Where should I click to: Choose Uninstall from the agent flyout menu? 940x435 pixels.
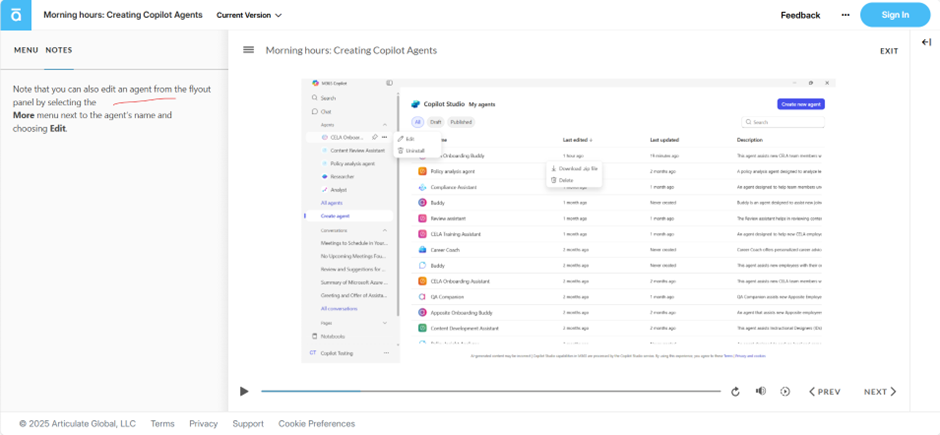click(x=411, y=150)
